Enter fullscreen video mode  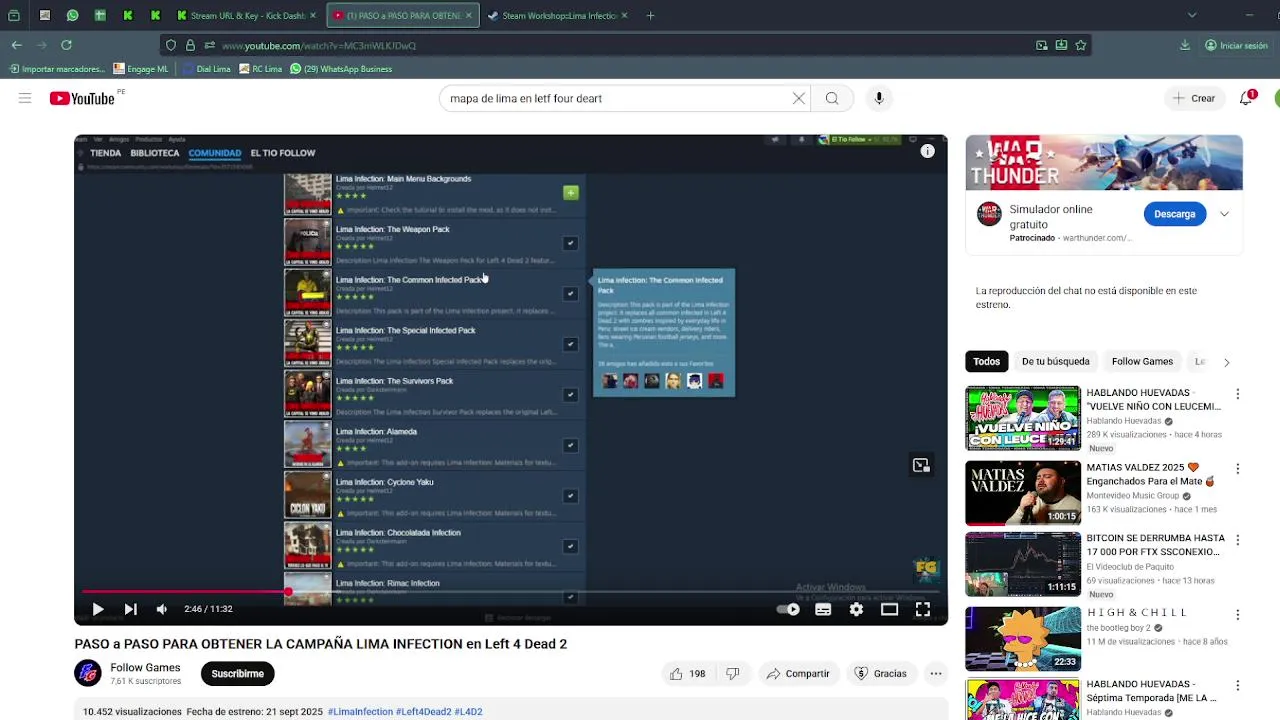pos(923,609)
